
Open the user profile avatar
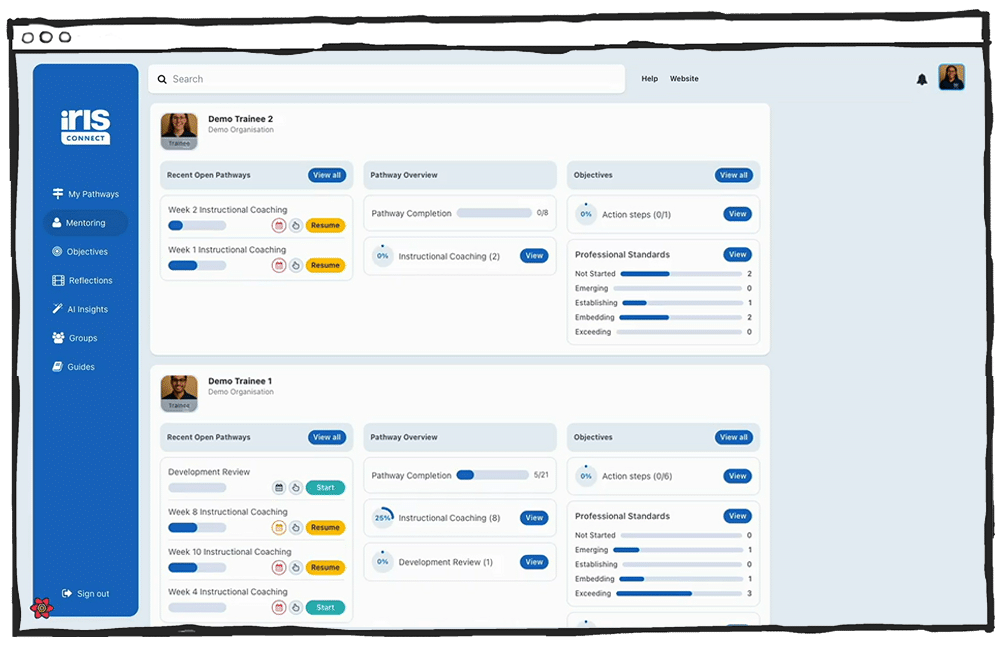tap(951, 77)
